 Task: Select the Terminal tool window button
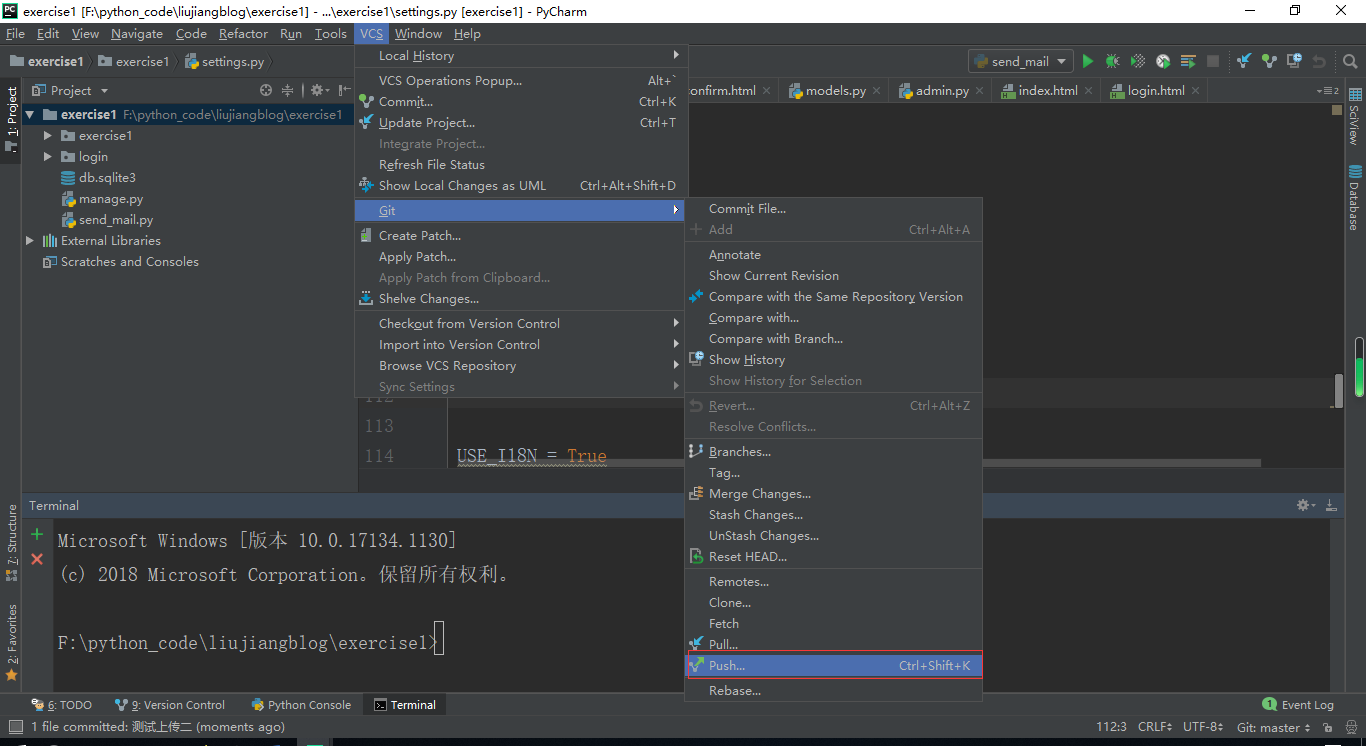pyautogui.click(x=405, y=705)
